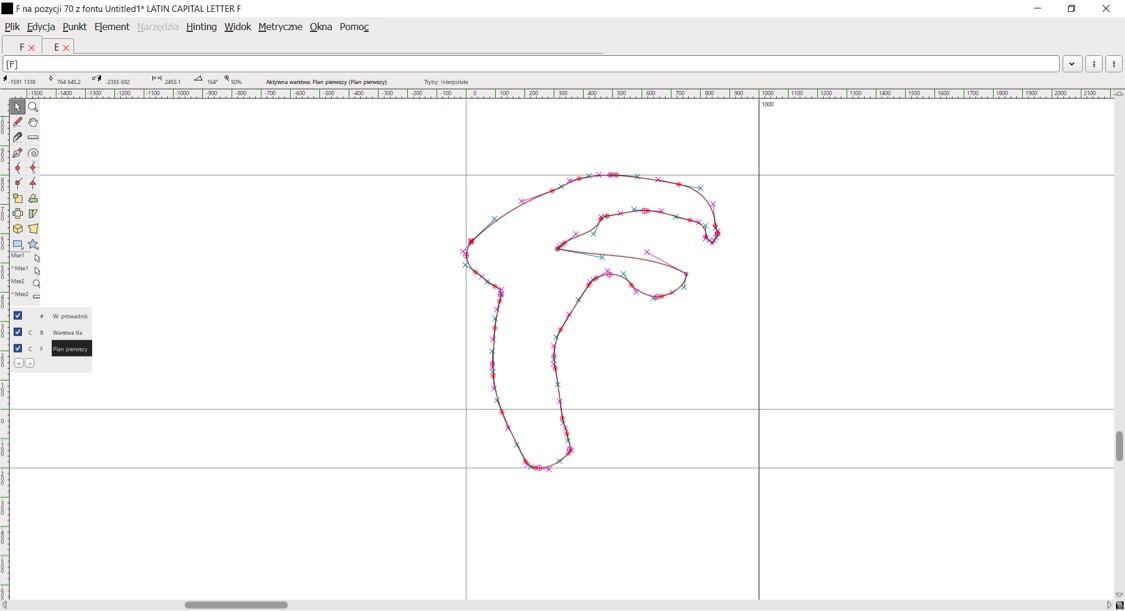The width and height of the screenshot is (1125, 611).
Task: Select the Knife cut tool
Action: tap(18, 138)
